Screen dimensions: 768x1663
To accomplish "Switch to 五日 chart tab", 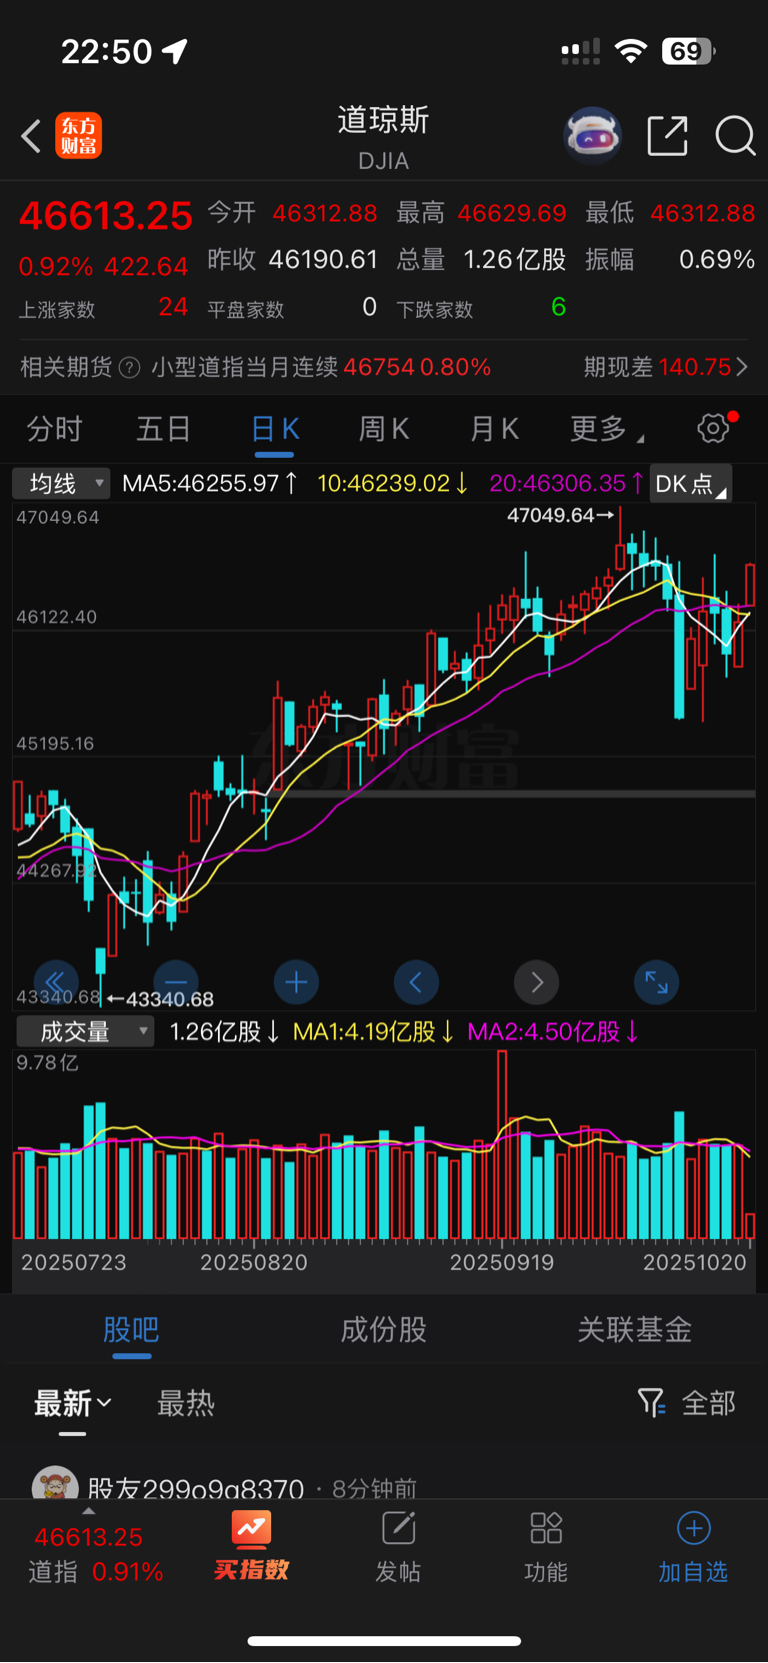I will click(164, 429).
